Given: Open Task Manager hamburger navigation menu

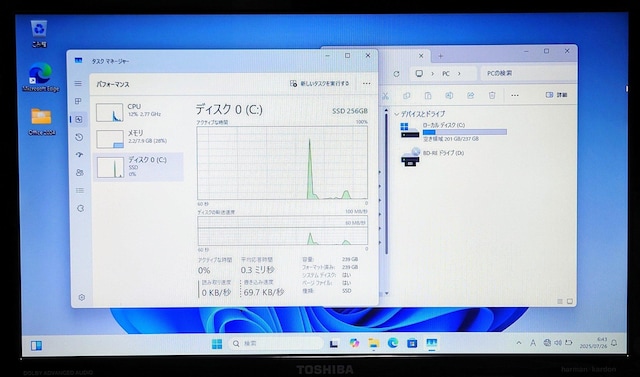Looking at the screenshot, I should [x=78, y=84].
